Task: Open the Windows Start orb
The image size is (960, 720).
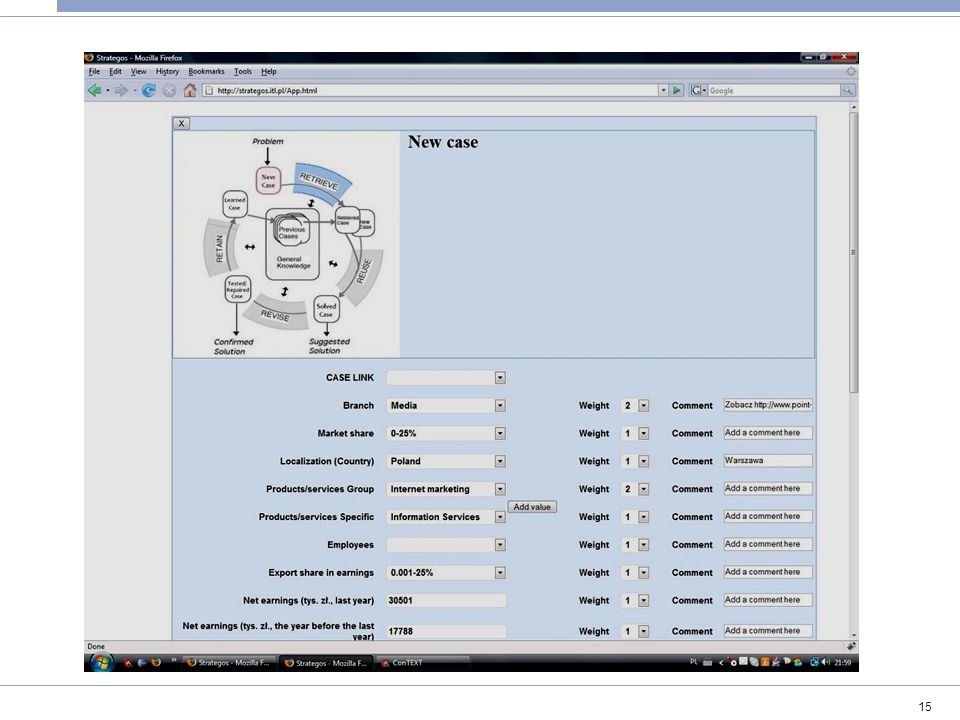Action: [101, 662]
